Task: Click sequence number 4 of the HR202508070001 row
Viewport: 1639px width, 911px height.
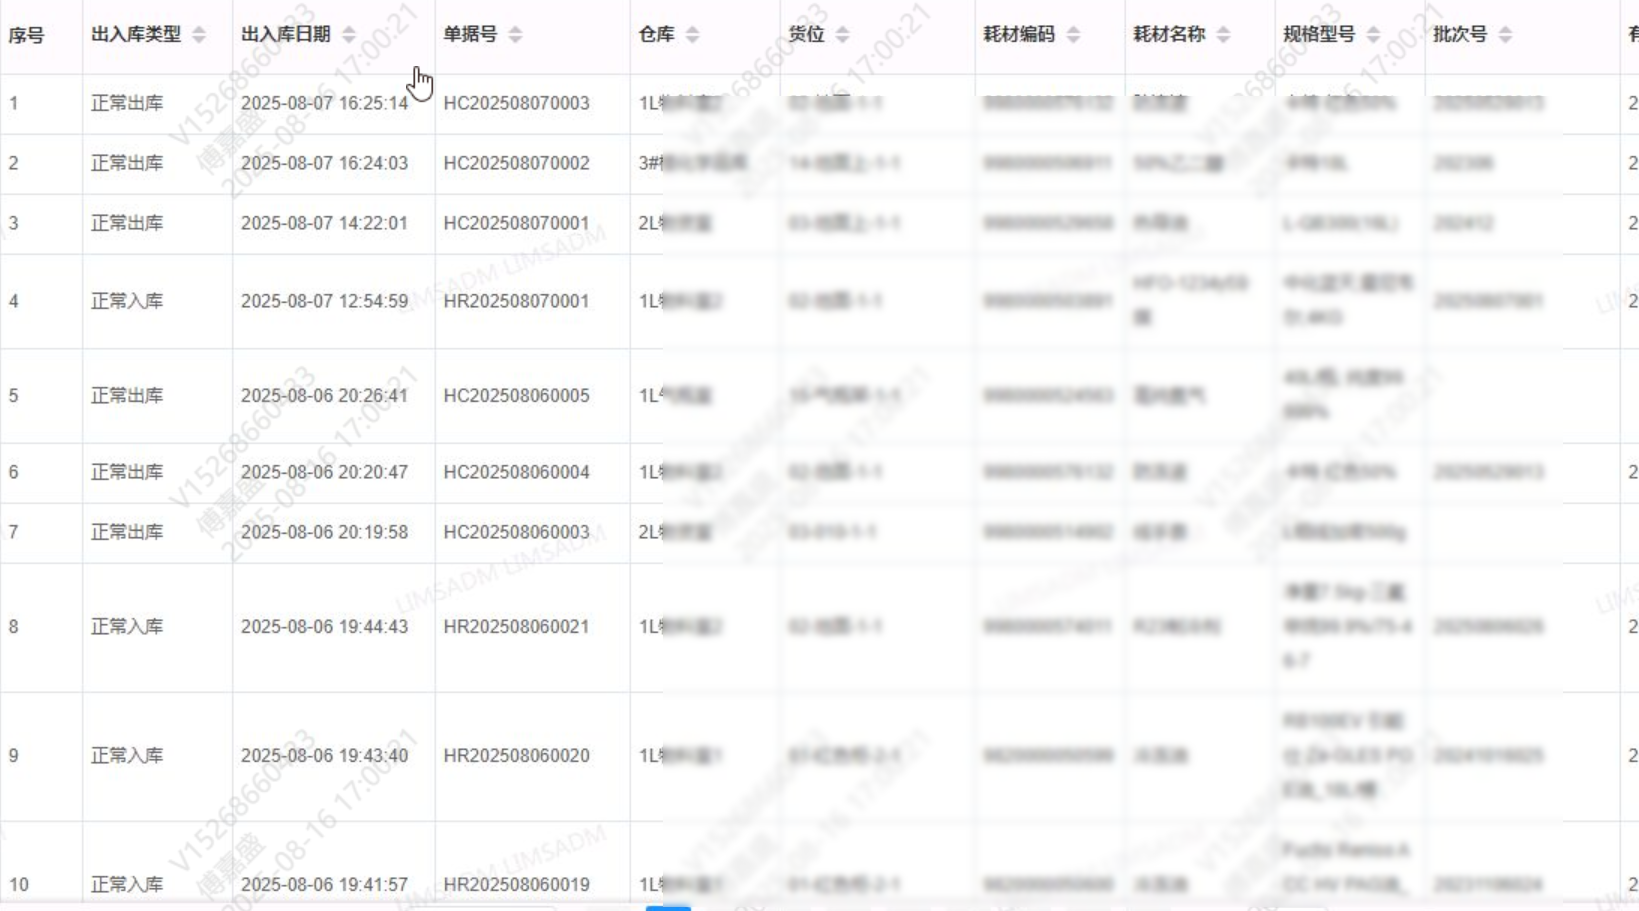Action: pyautogui.click(x=14, y=301)
